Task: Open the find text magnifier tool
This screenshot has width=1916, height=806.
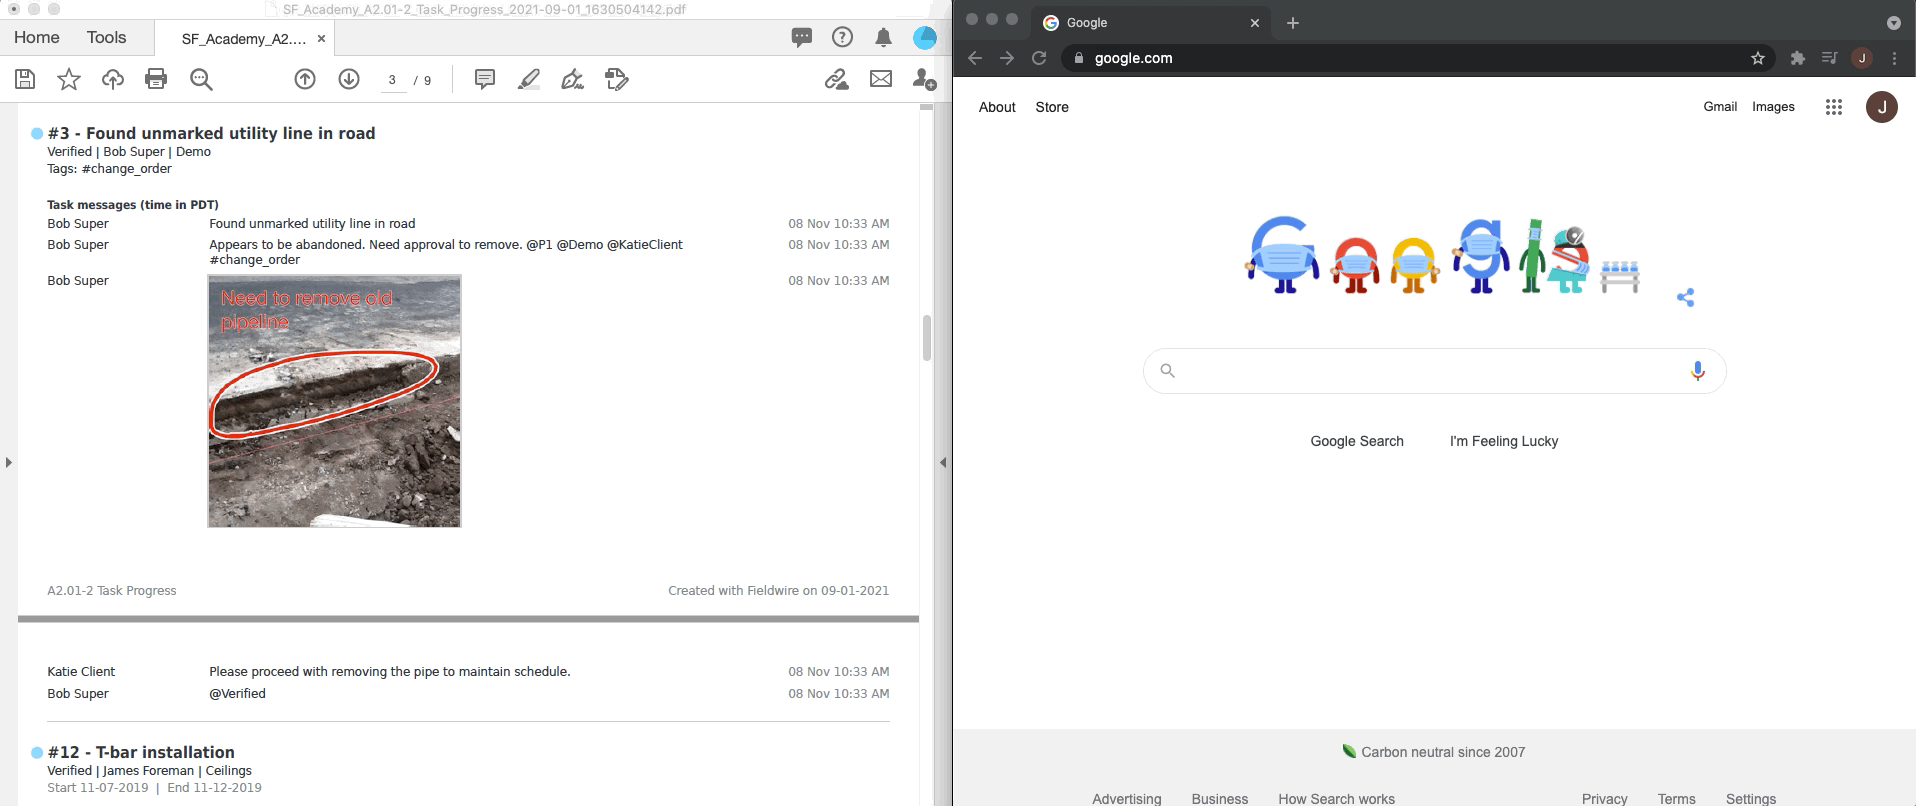Action: click(x=201, y=79)
